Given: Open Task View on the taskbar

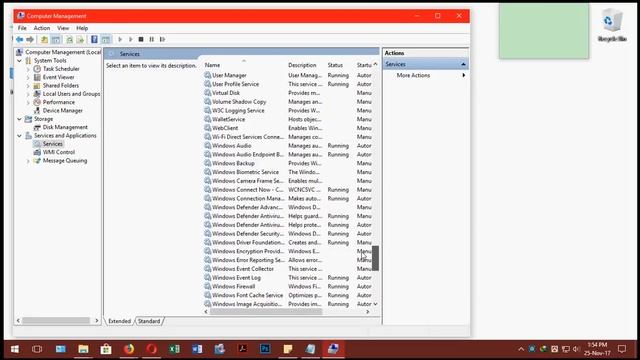Looking at the screenshot, I should pyautogui.click(x=37, y=349).
